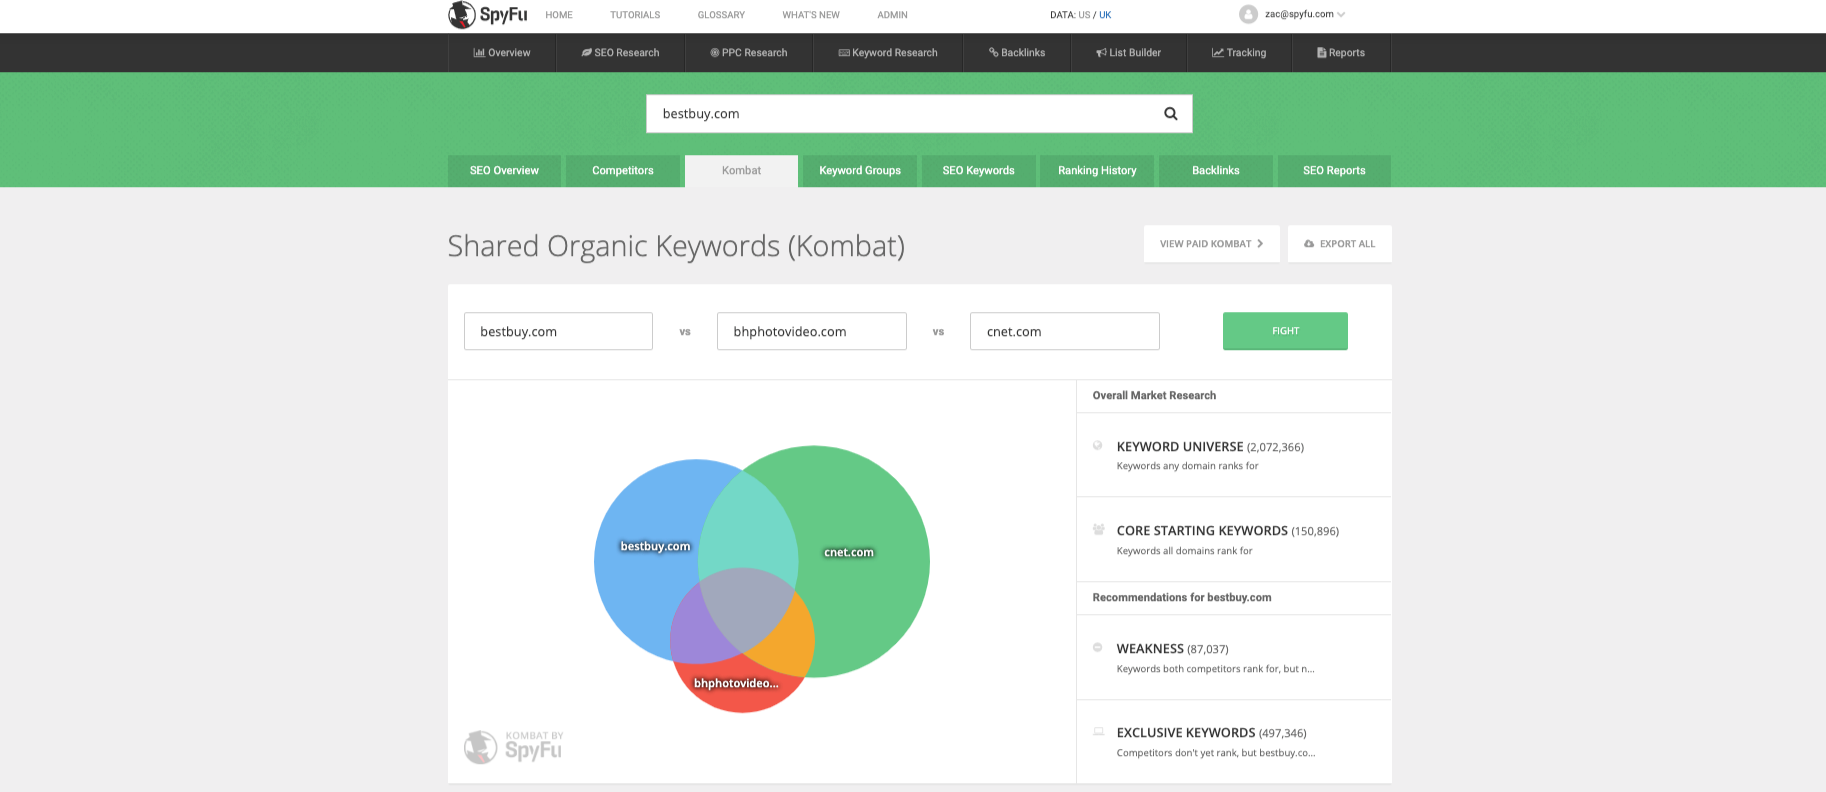Open the Overview nav item
Viewport: 1826px width, 792px height.
click(x=502, y=53)
